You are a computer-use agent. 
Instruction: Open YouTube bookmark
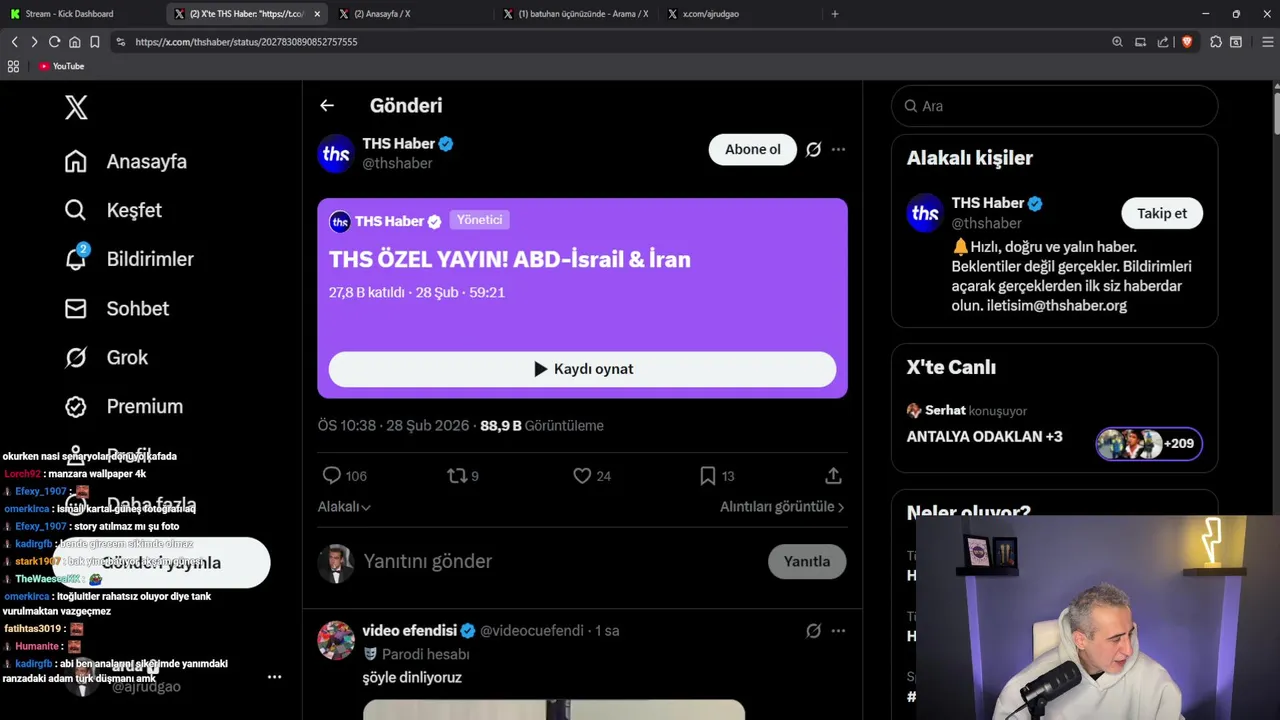(61, 66)
